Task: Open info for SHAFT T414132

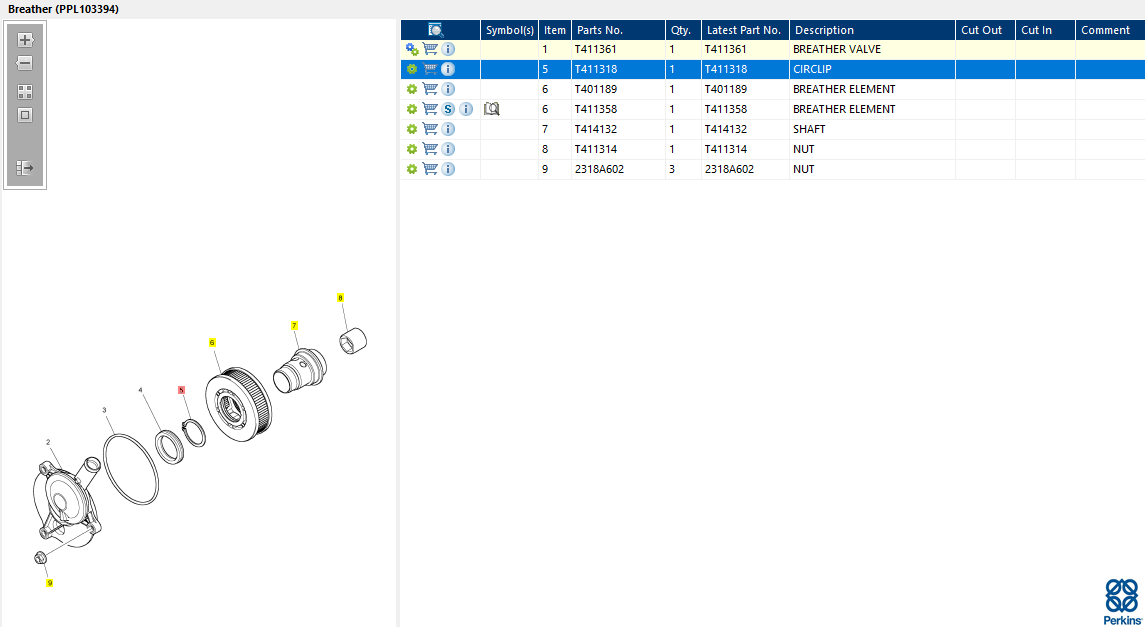Action: pyautogui.click(x=448, y=129)
